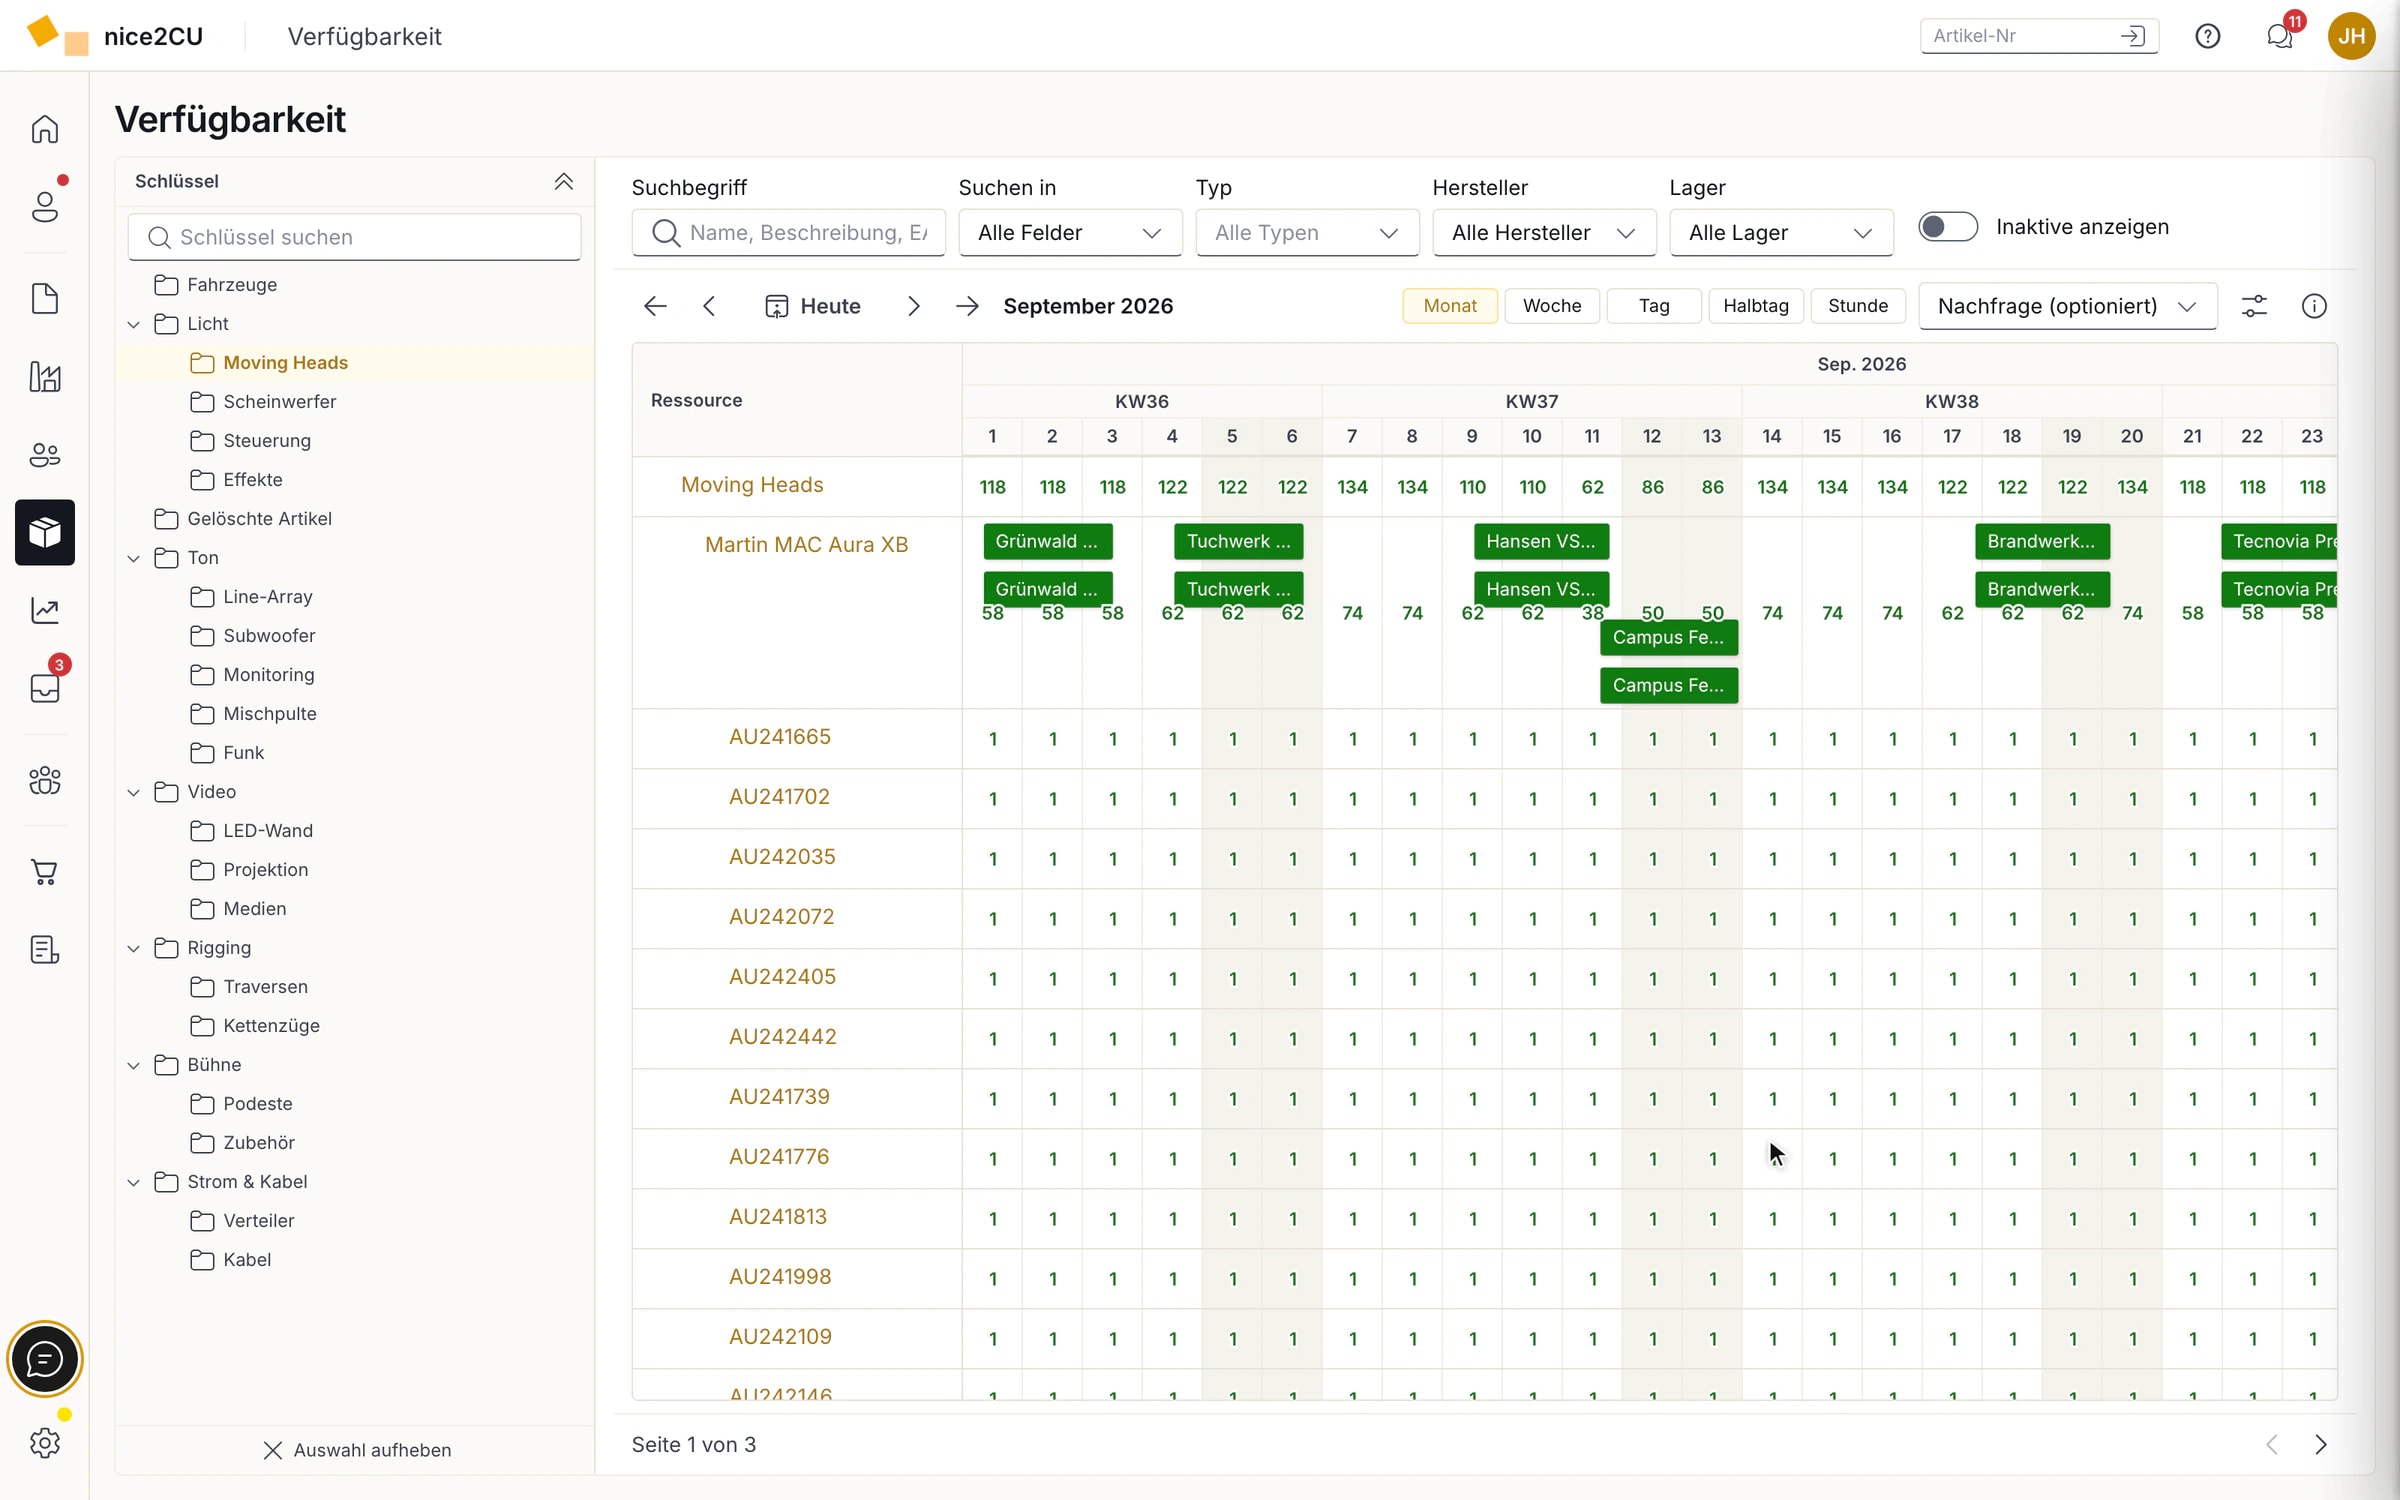Open the shopping cart sidebar icon
The height and width of the screenshot is (1500, 2400).
point(45,872)
